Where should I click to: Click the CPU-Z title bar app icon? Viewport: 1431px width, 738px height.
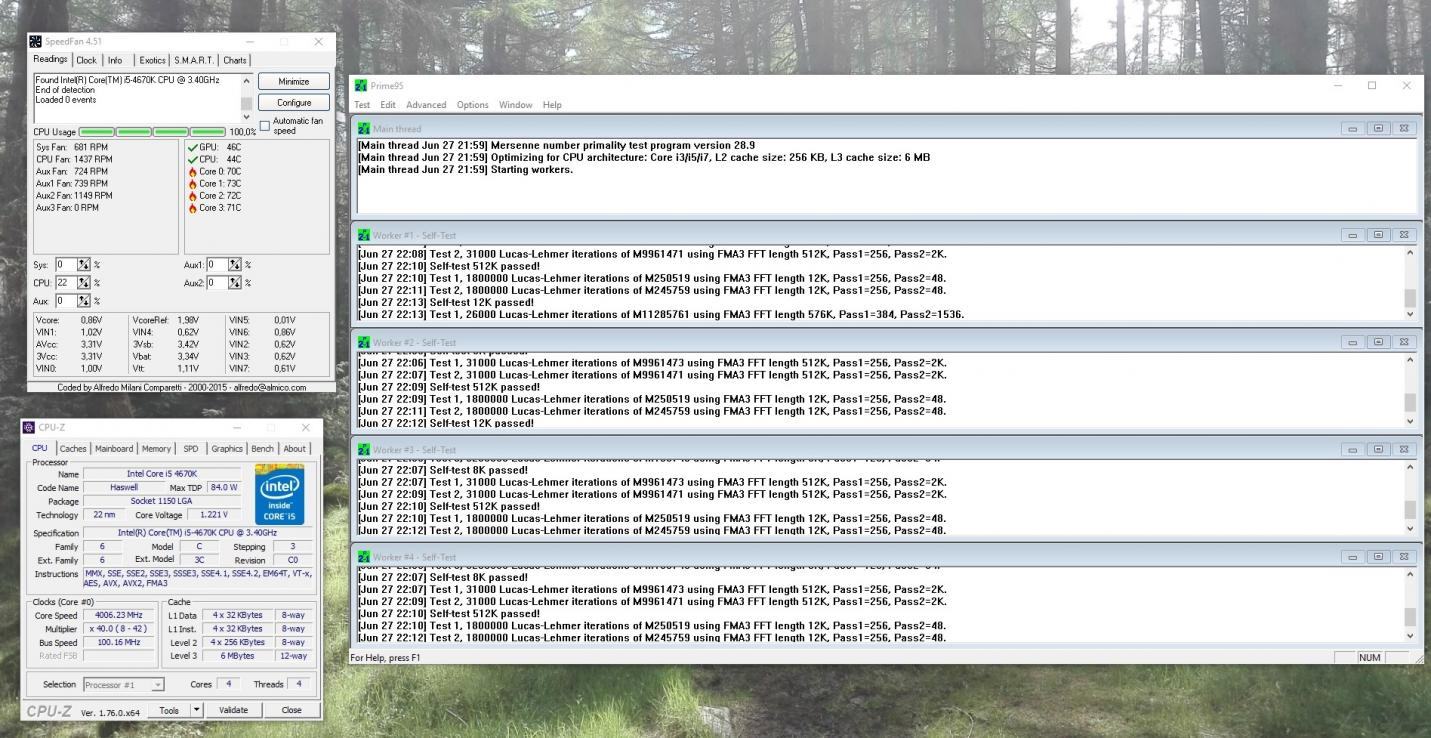coord(28,427)
